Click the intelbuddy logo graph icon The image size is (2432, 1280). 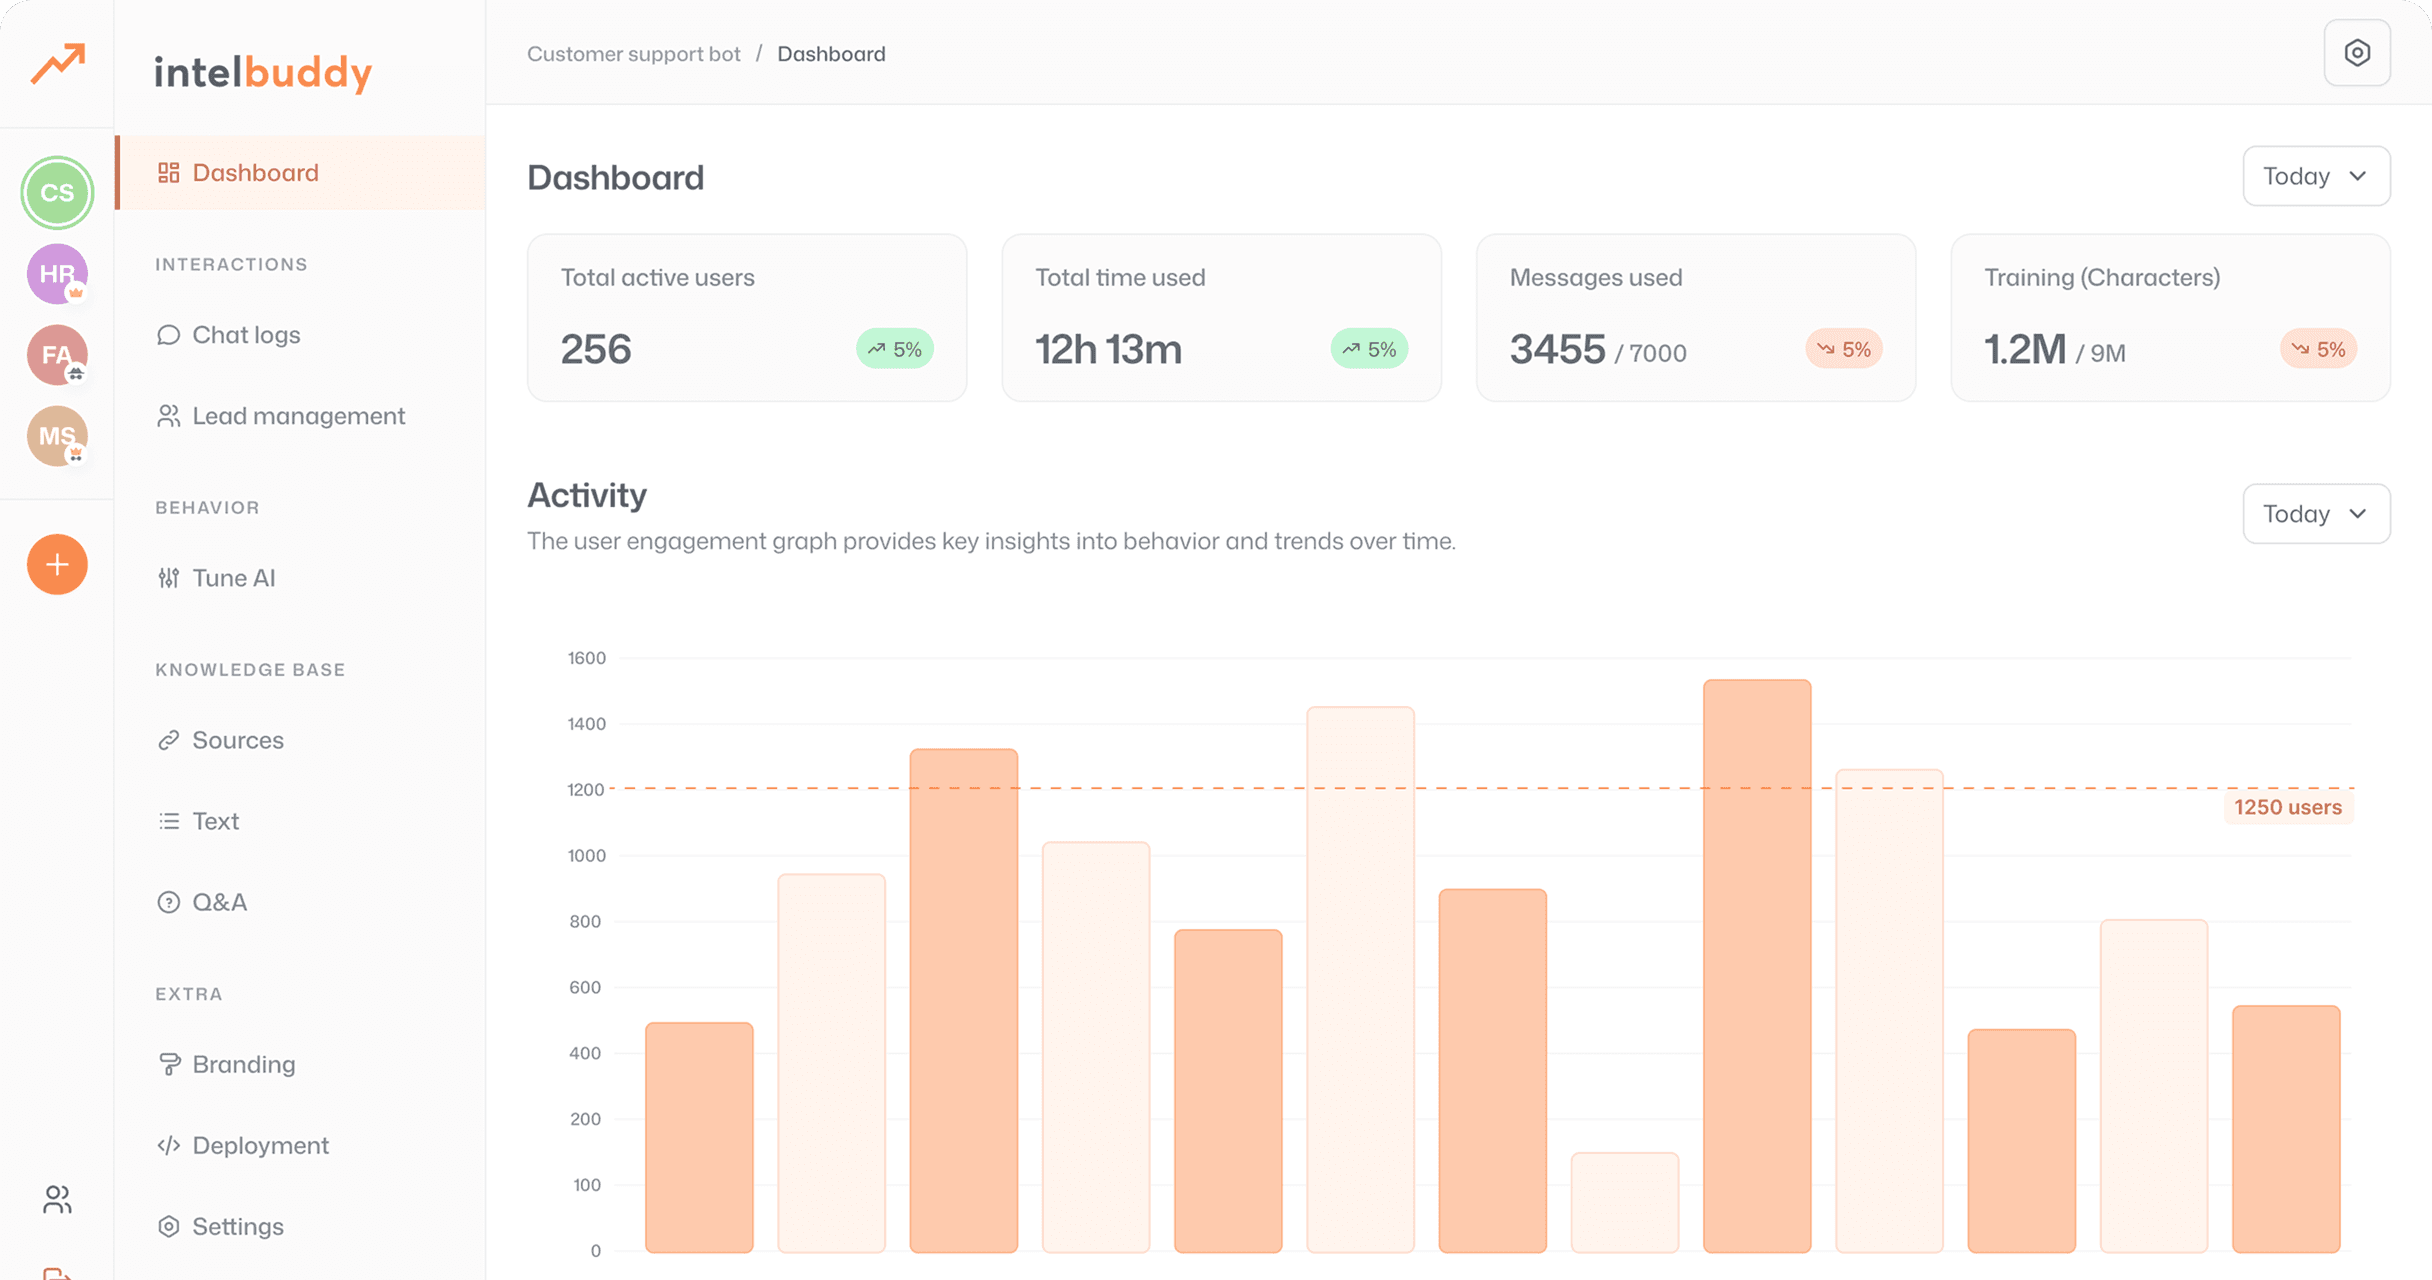tap(57, 64)
